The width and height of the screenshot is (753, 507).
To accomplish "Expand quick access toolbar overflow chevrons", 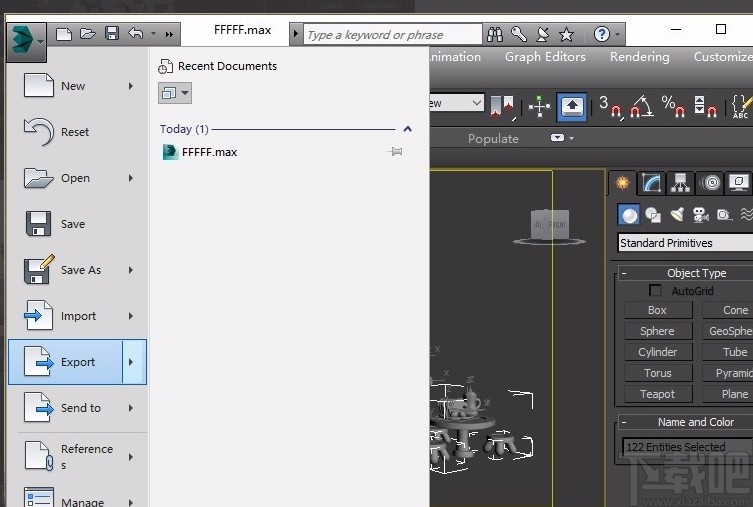I will coord(169,34).
